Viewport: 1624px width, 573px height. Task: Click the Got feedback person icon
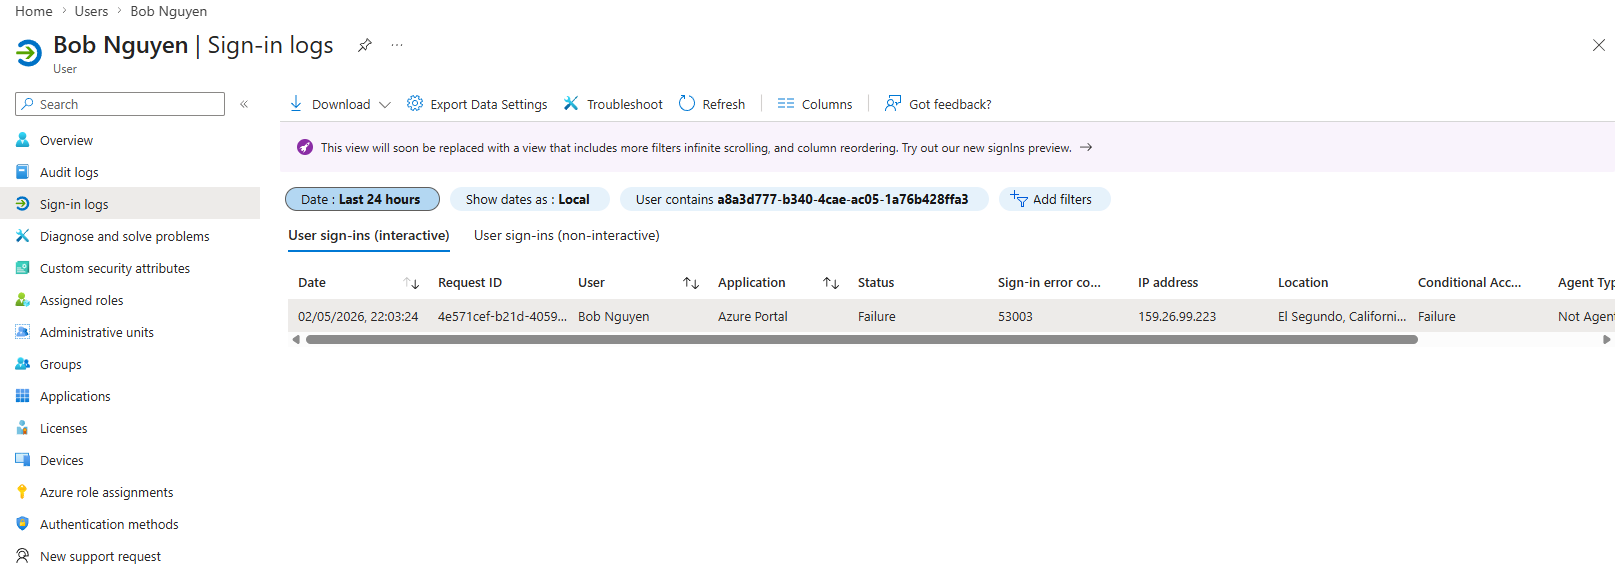893,103
